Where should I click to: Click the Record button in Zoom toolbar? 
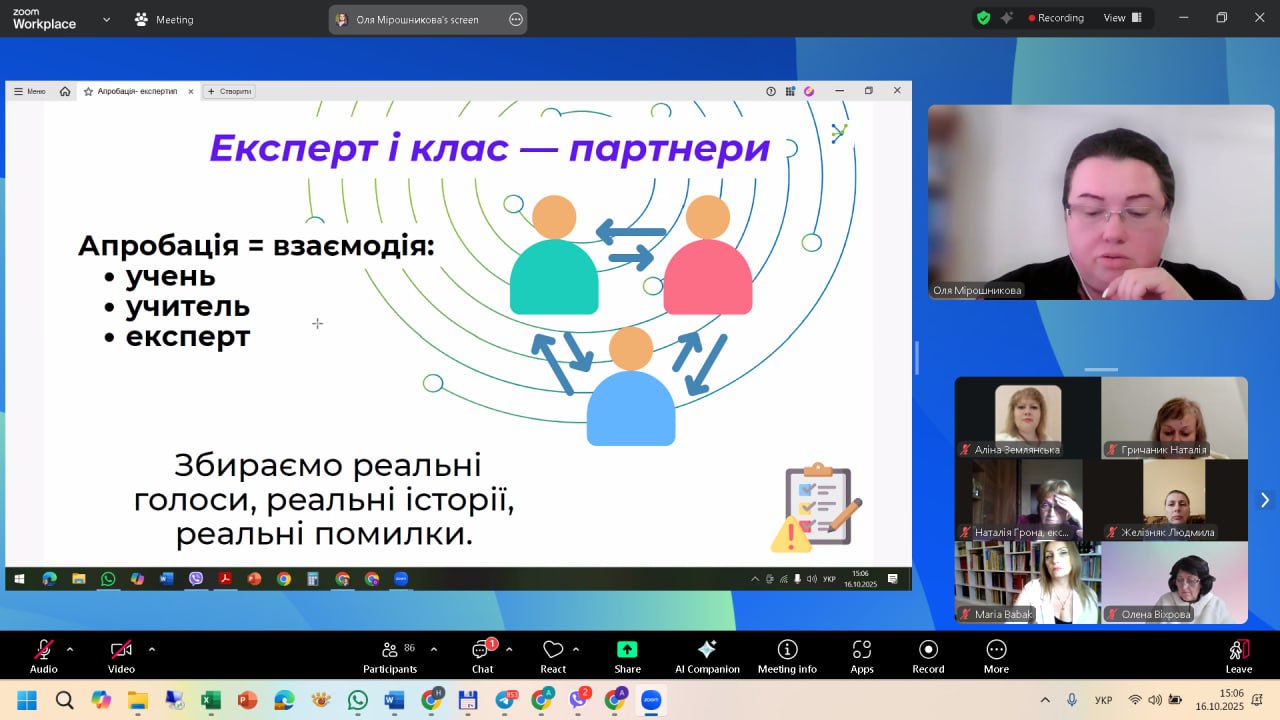[x=928, y=656]
